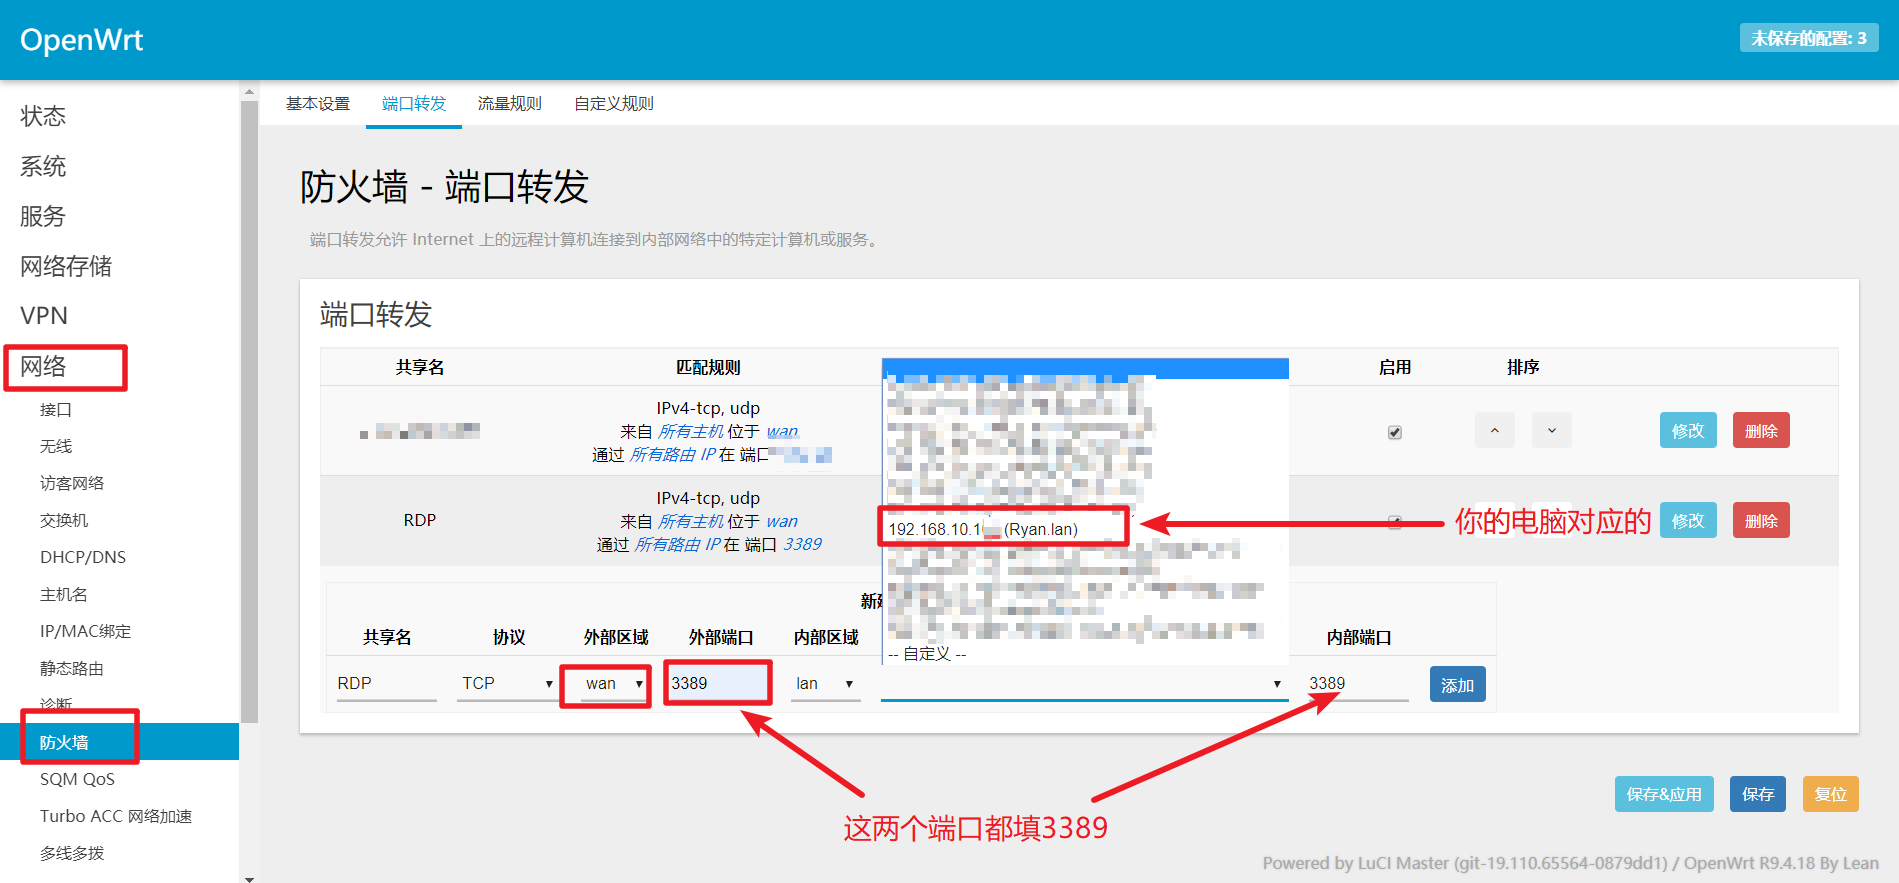Screen dimensions: 1899x883
Task: Open unsaved changes indicator badge
Action: click(x=1808, y=38)
